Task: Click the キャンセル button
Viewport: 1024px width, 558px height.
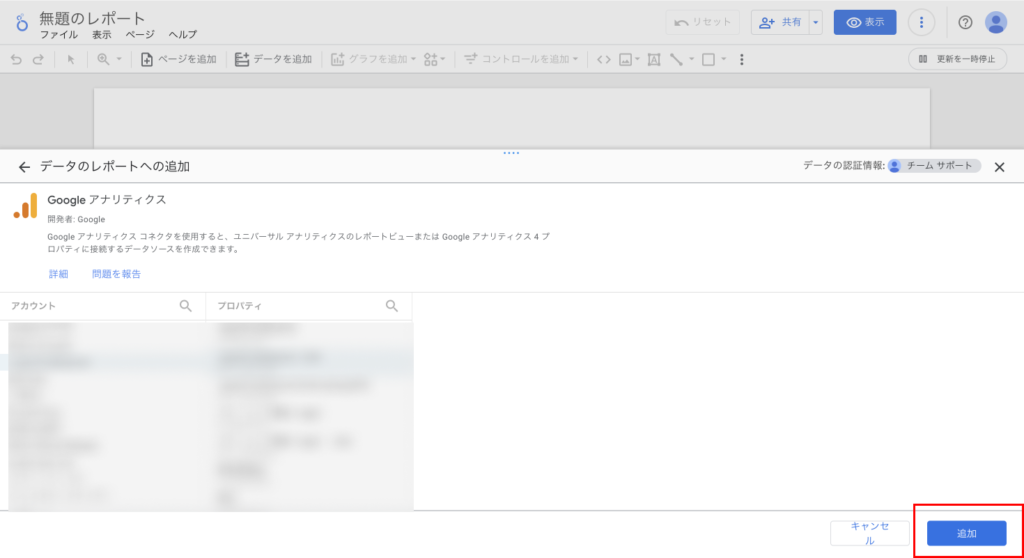Action: [x=869, y=533]
